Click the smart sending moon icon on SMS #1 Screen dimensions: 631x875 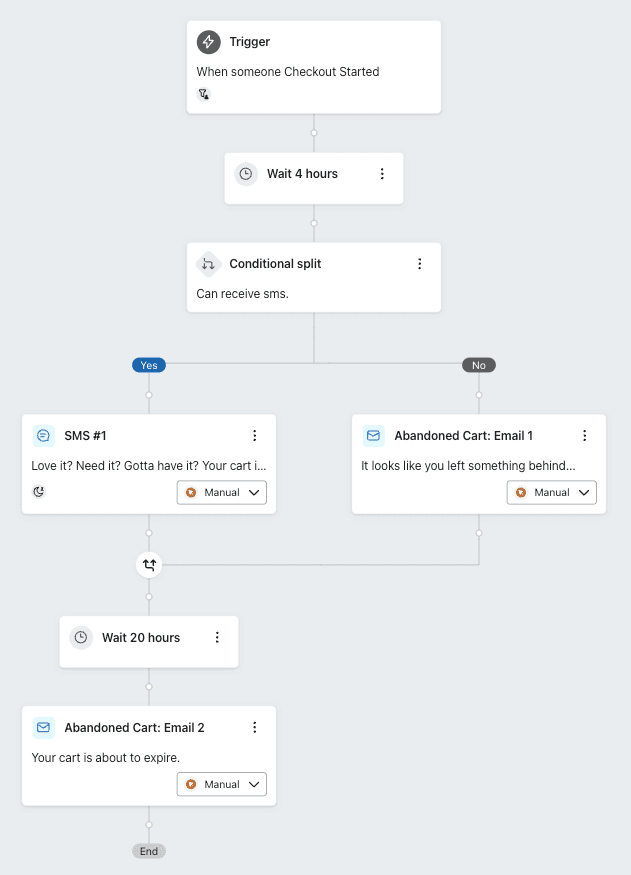click(x=38, y=491)
